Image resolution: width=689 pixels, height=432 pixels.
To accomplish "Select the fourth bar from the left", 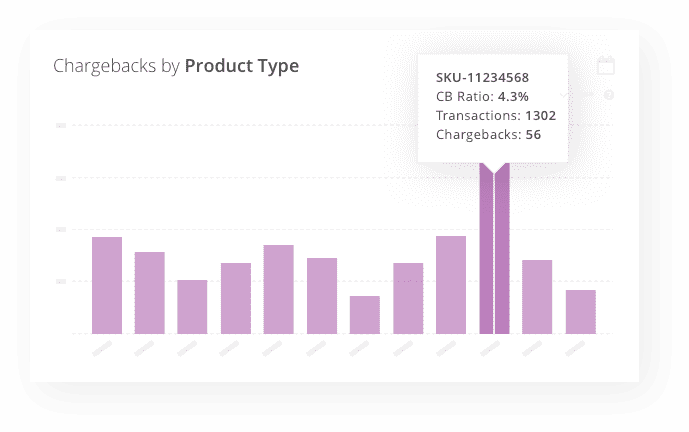I will (236, 298).
